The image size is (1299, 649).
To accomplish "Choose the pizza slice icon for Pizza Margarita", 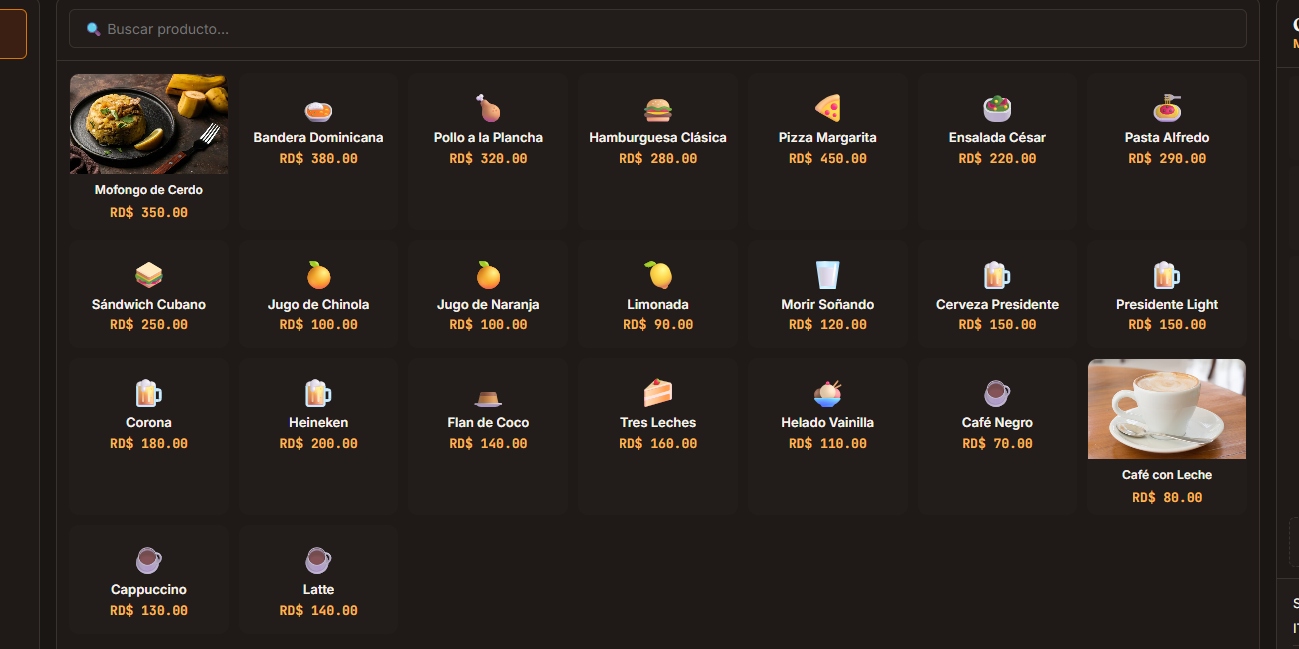I will click(x=828, y=108).
